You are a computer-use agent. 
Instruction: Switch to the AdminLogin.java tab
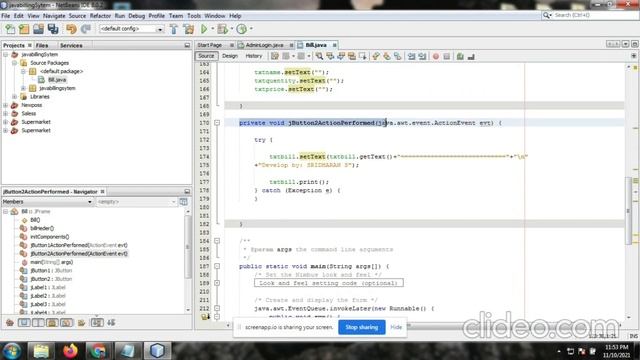pos(264,45)
